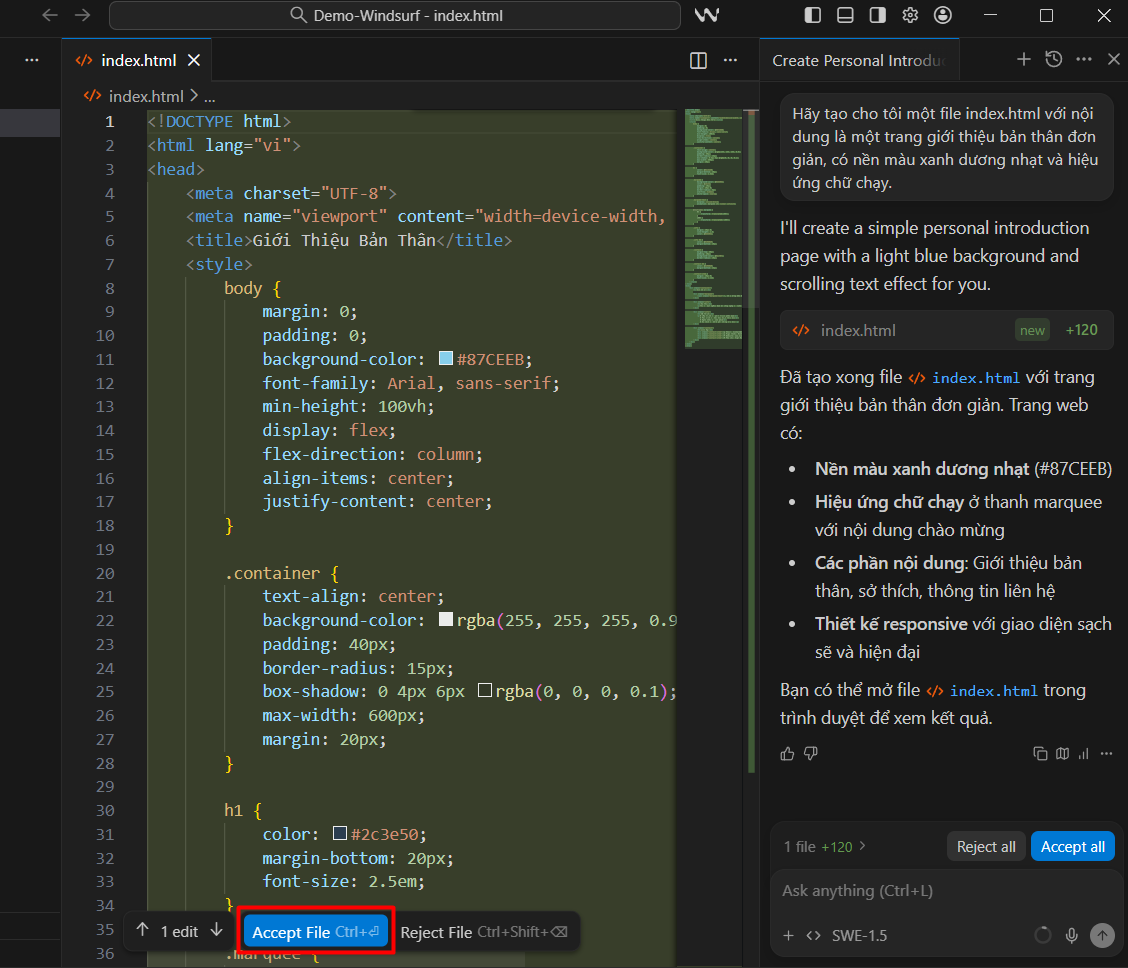The height and width of the screenshot is (968, 1128).
Task: Open more actions menu in chat header
Action: (1084, 60)
